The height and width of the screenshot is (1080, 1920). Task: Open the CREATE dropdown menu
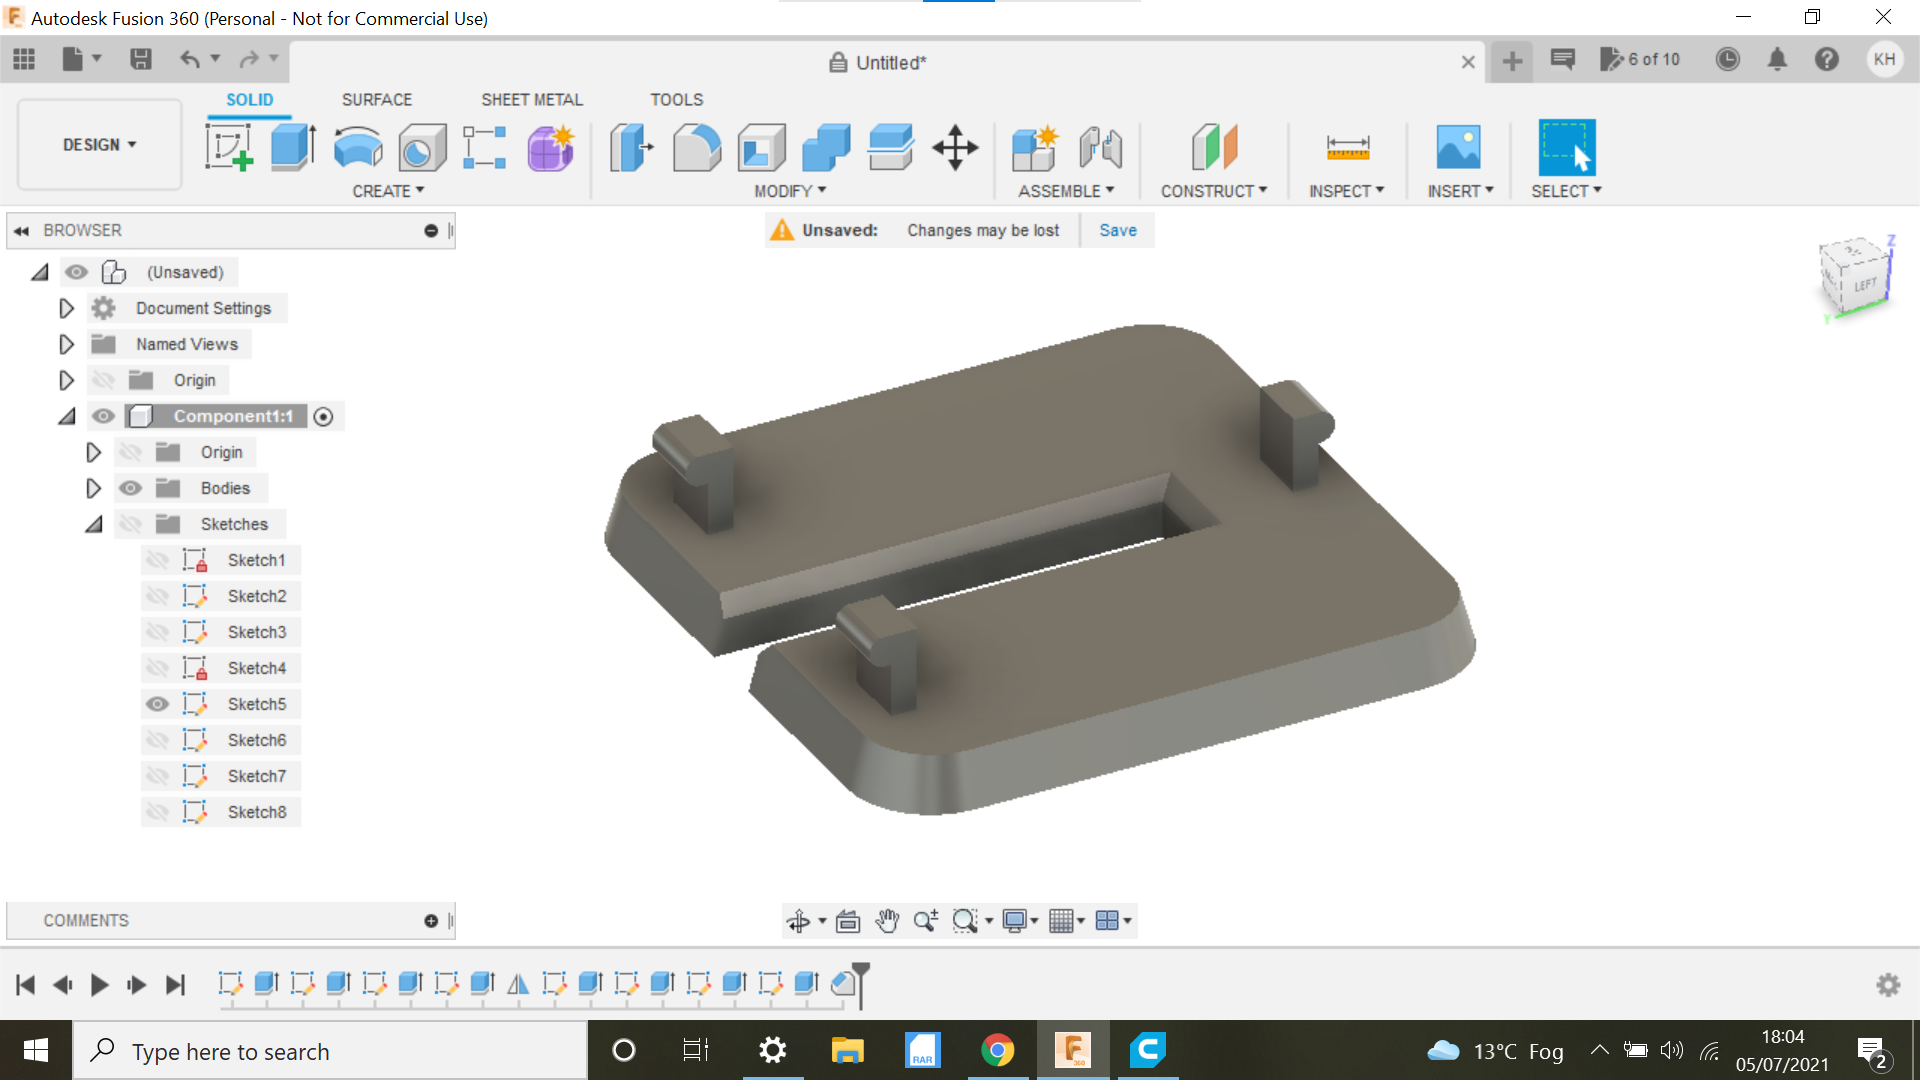click(388, 191)
